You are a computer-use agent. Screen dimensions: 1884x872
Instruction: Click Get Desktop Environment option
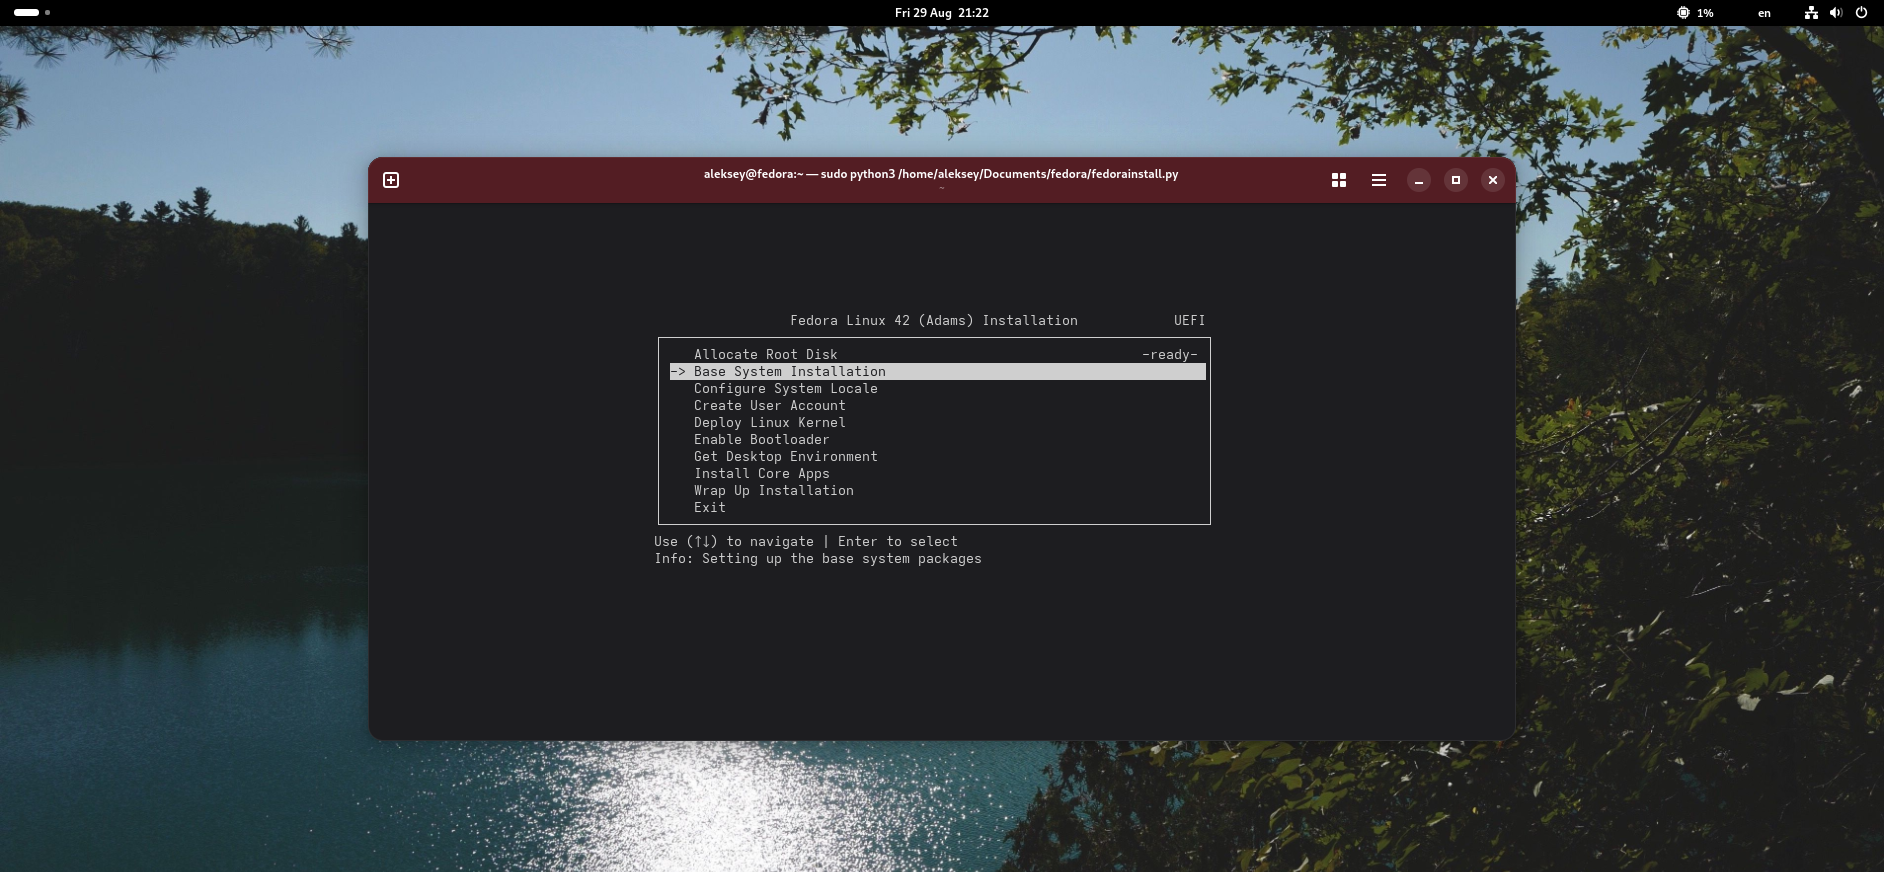click(x=786, y=457)
